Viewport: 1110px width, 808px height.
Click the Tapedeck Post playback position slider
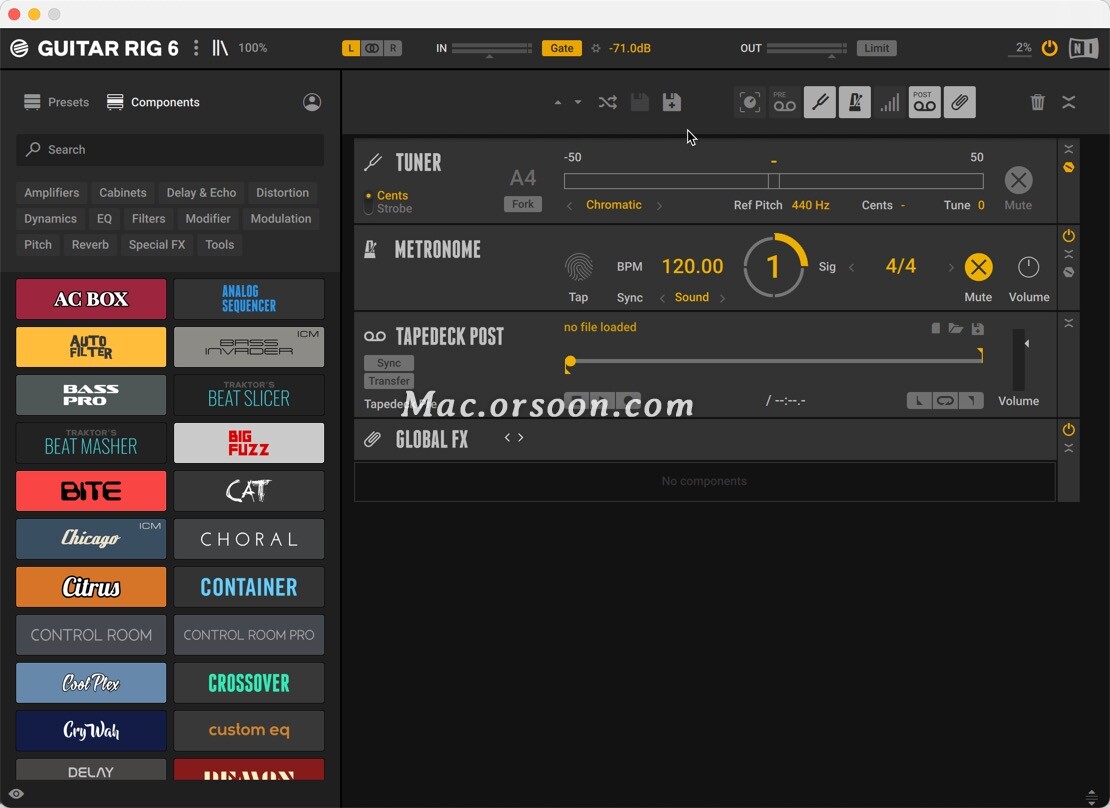774,360
